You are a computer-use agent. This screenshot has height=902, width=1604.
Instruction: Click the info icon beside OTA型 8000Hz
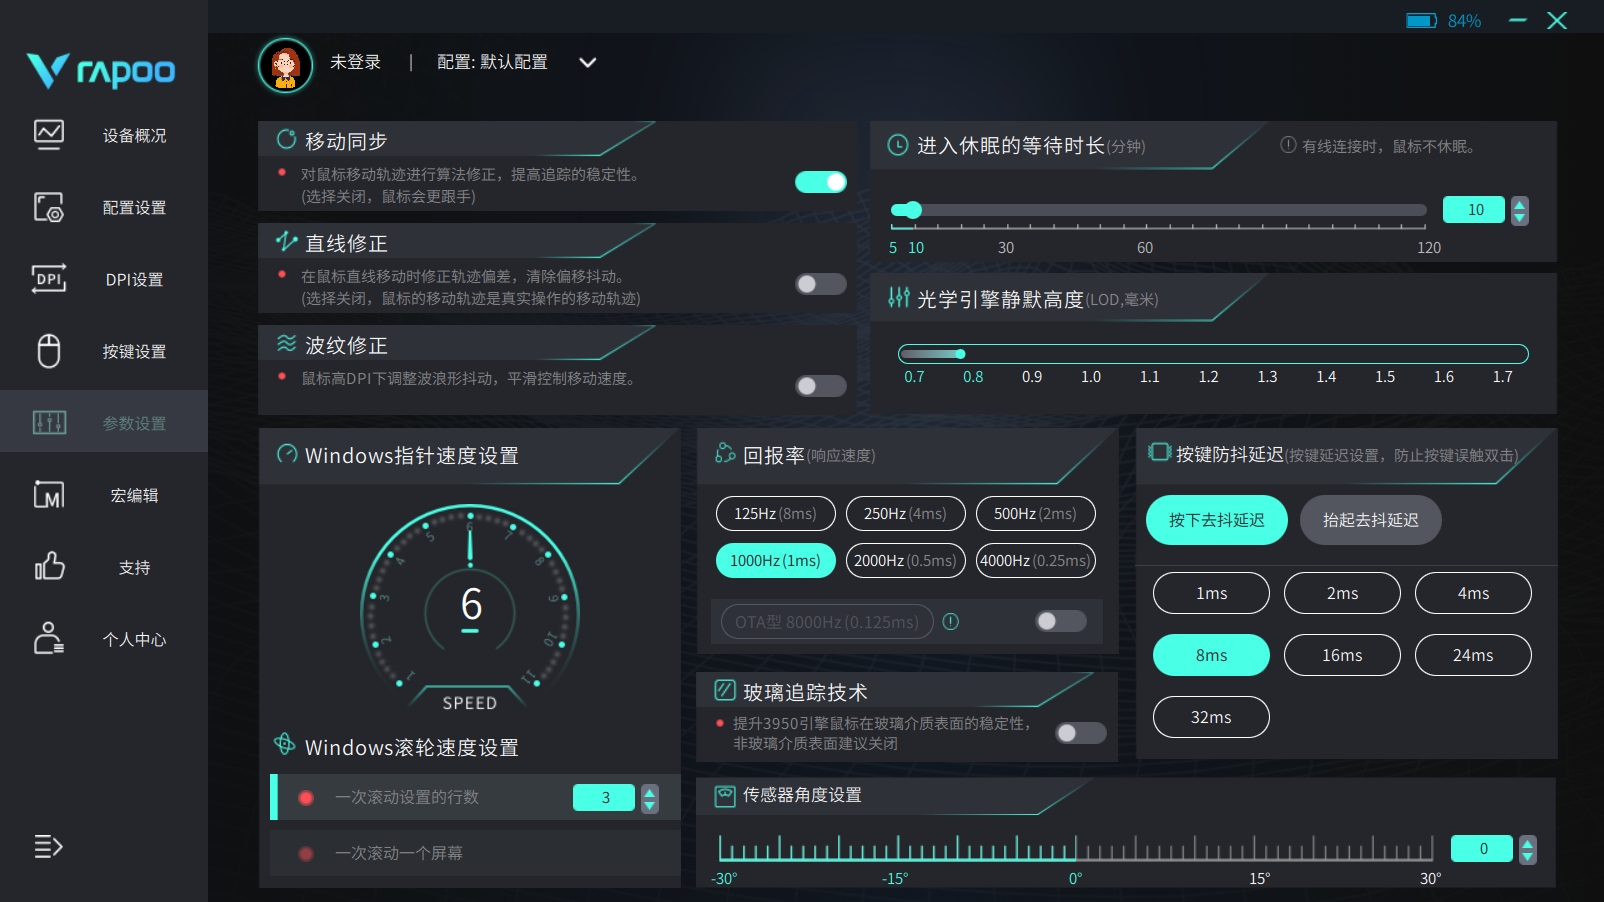[x=951, y=622]
